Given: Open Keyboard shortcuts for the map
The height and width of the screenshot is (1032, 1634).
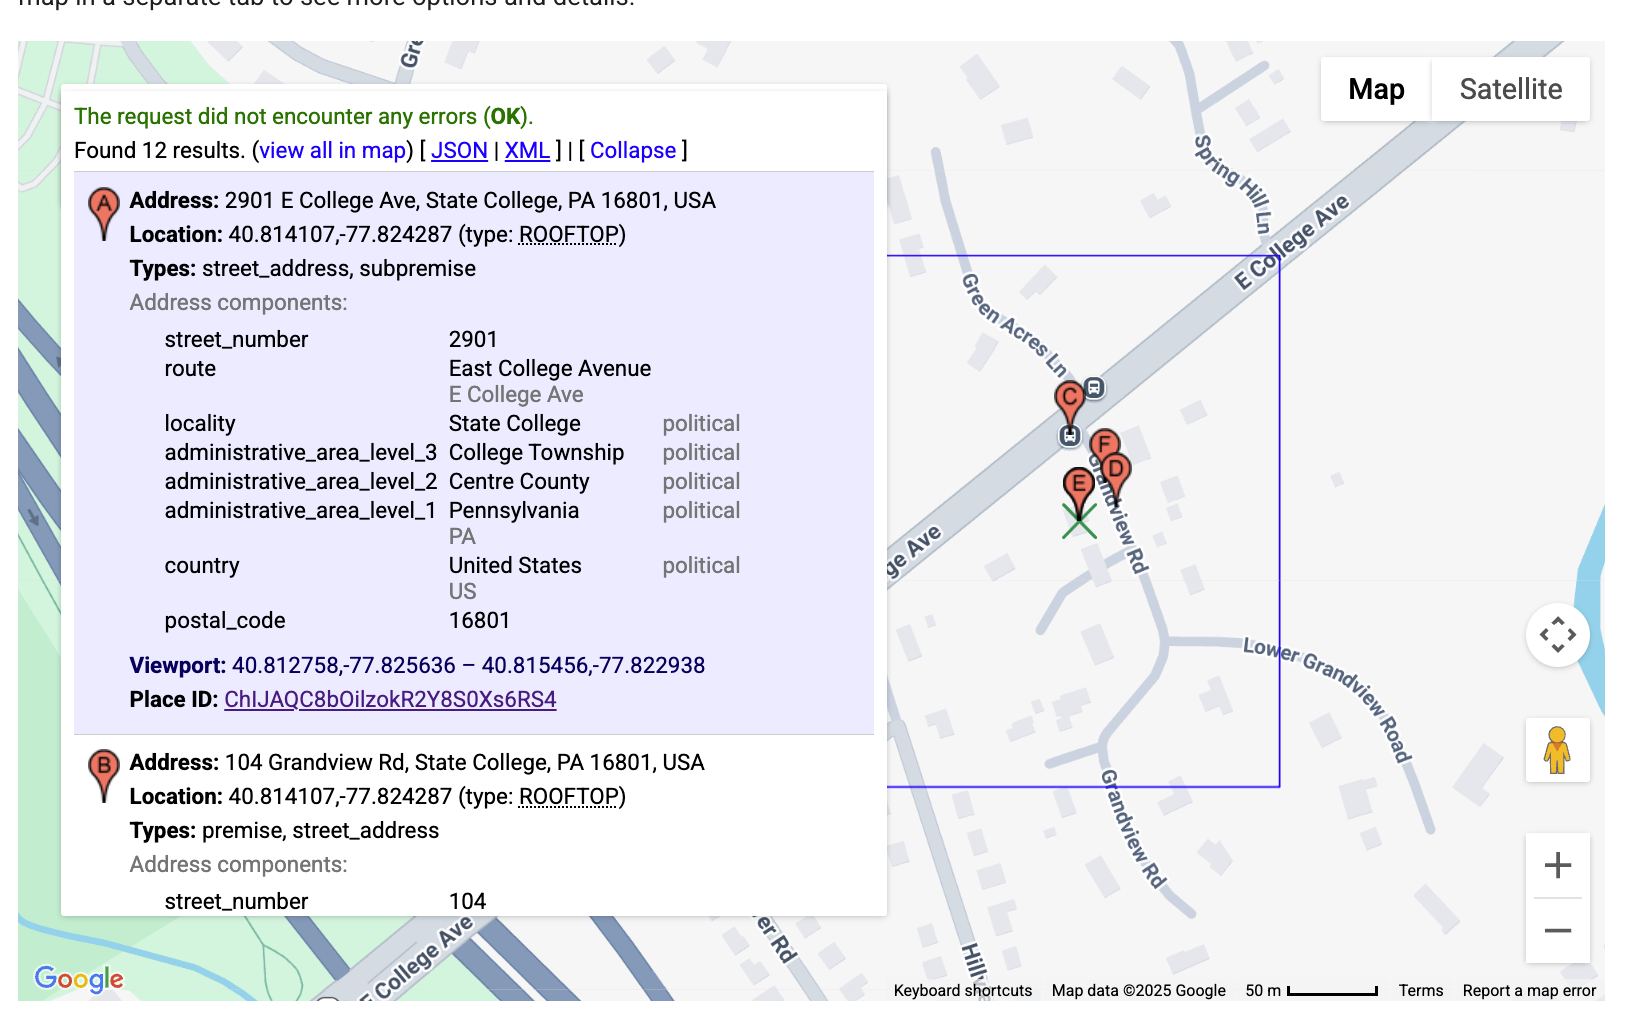Looking at the screenshot, I should click(x=962, y=990).
